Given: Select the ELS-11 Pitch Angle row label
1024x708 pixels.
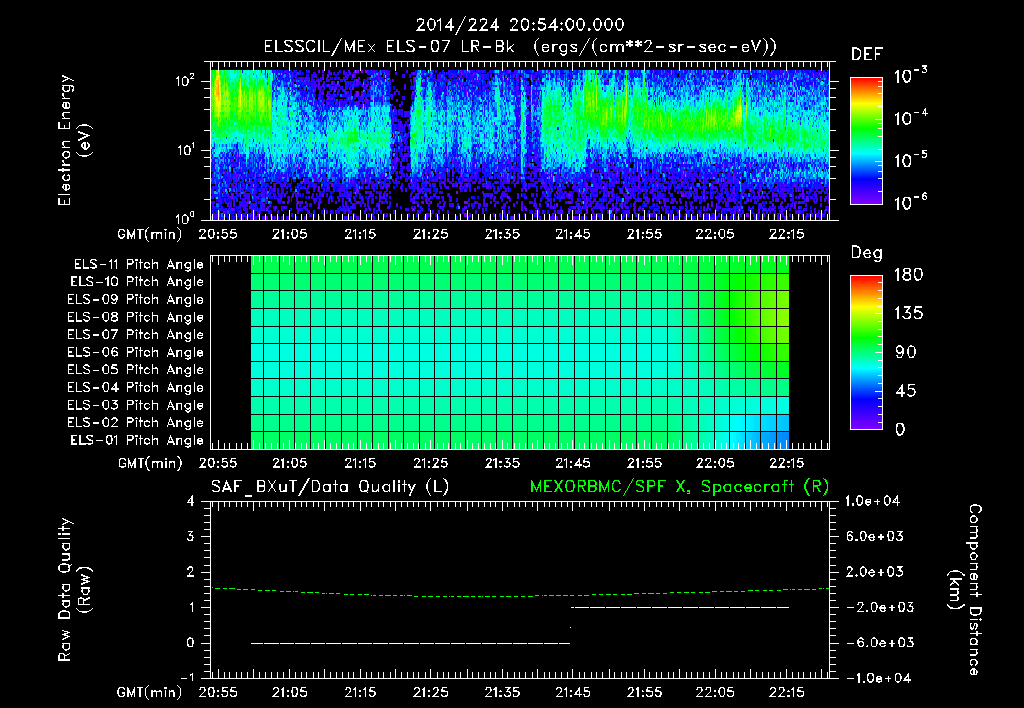Looking at the screenshot, I should click(x=138, y=265).
